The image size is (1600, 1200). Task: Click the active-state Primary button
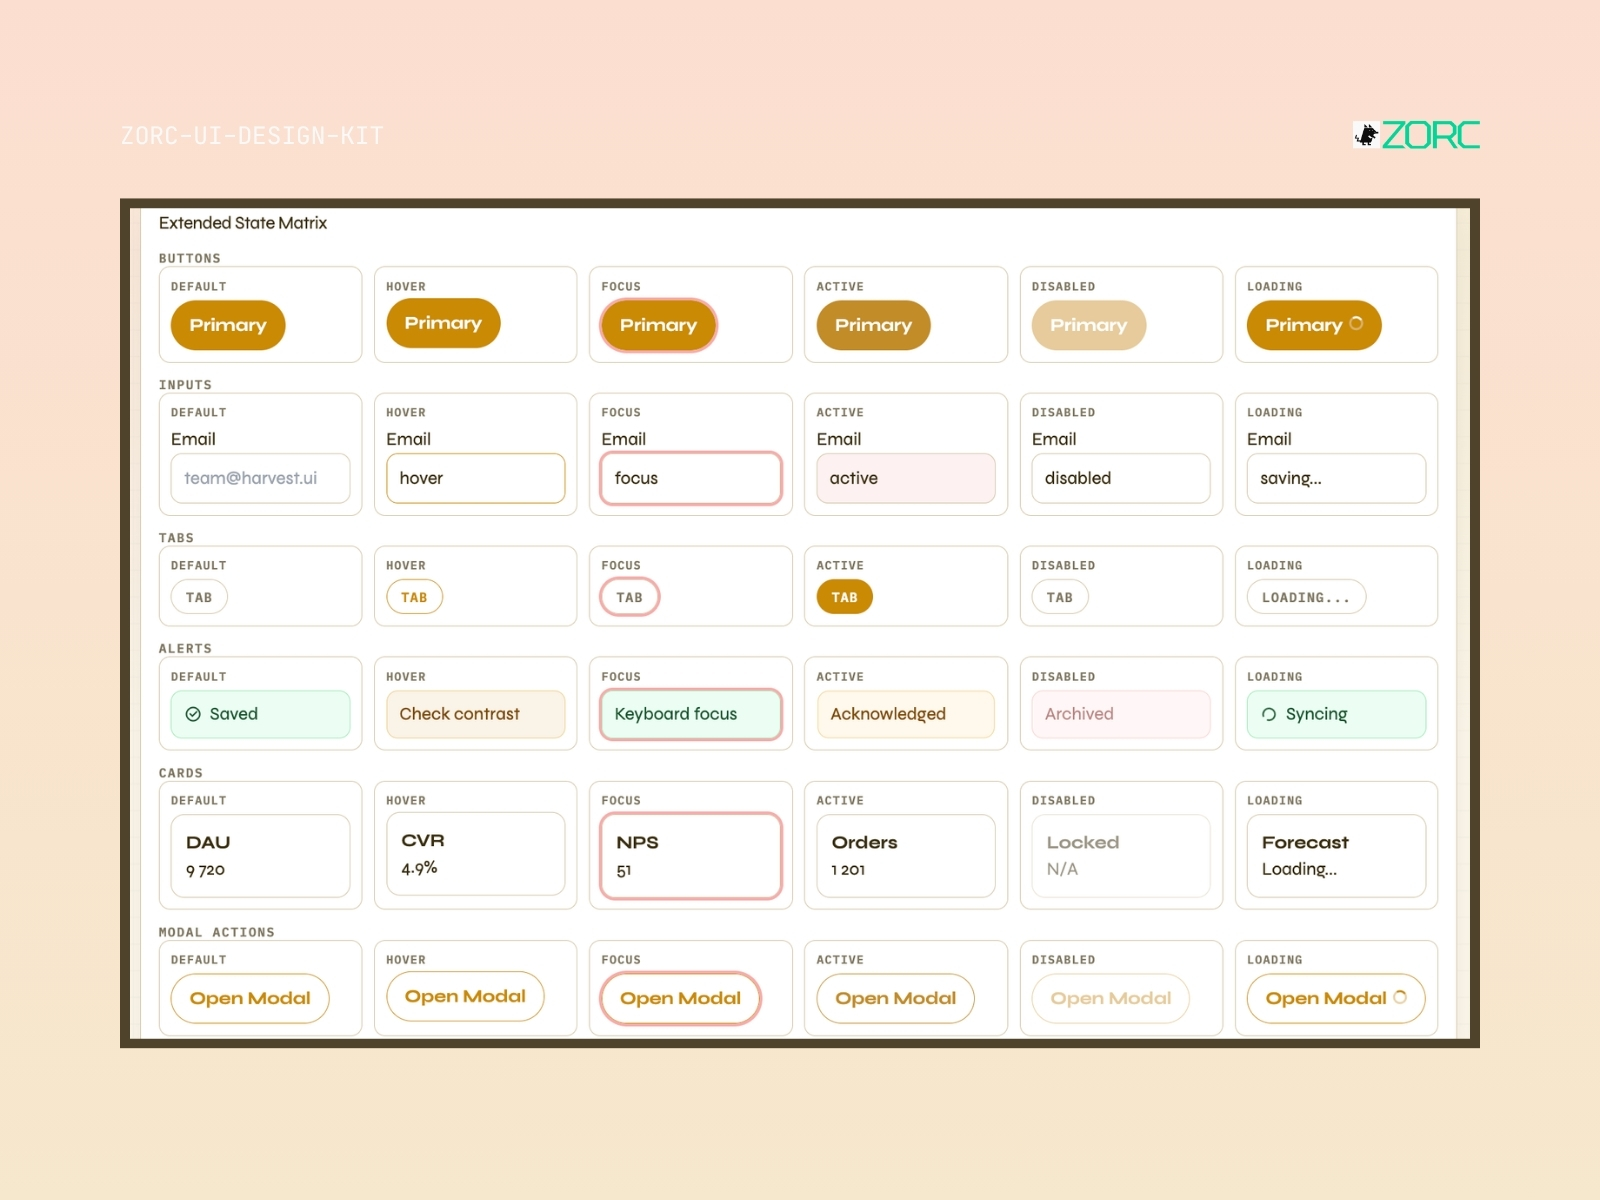(x=873, y=325)
